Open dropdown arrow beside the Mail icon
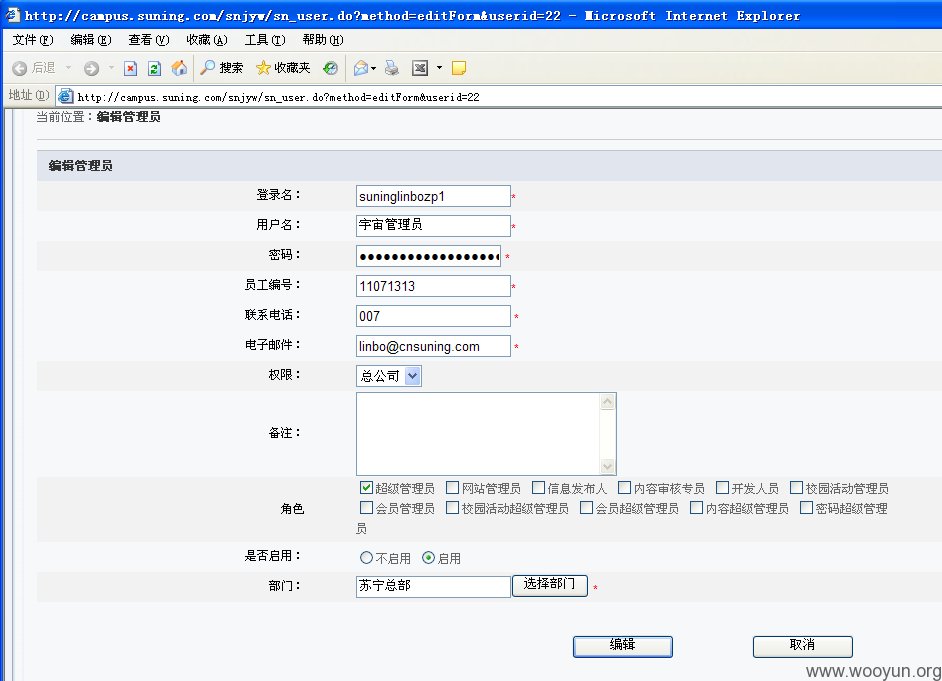Screen dimensions: 942x681 point(374,68)
